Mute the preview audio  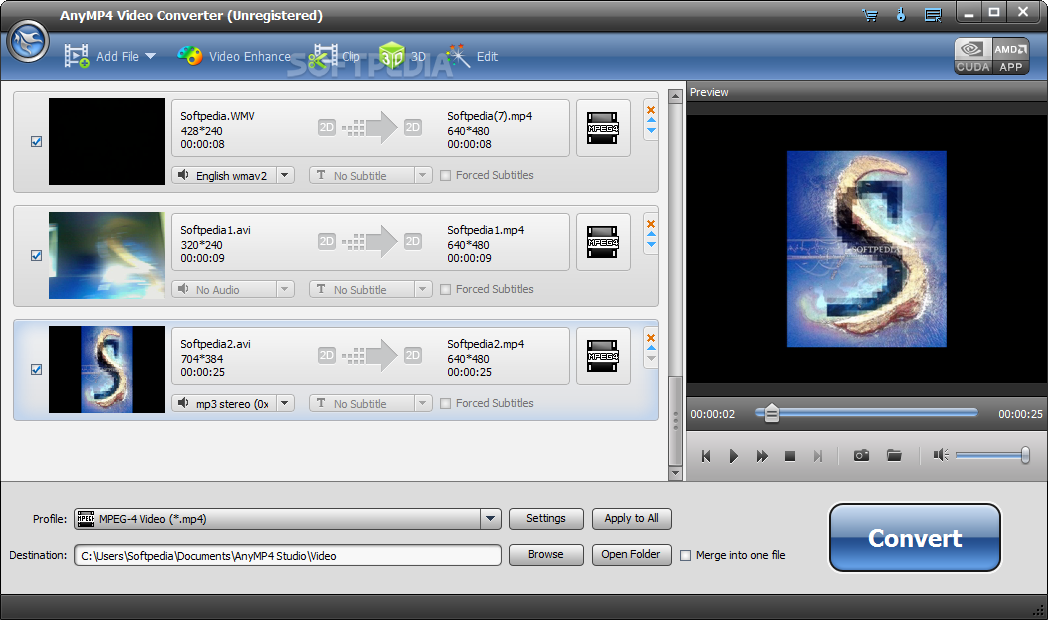coord(941,455)
